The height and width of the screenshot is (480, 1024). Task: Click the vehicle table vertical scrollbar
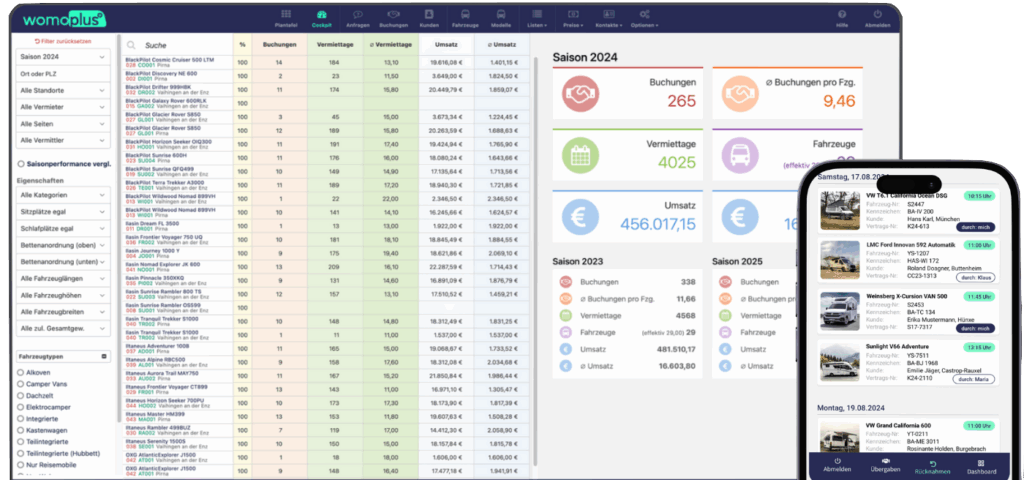[536, 261]
